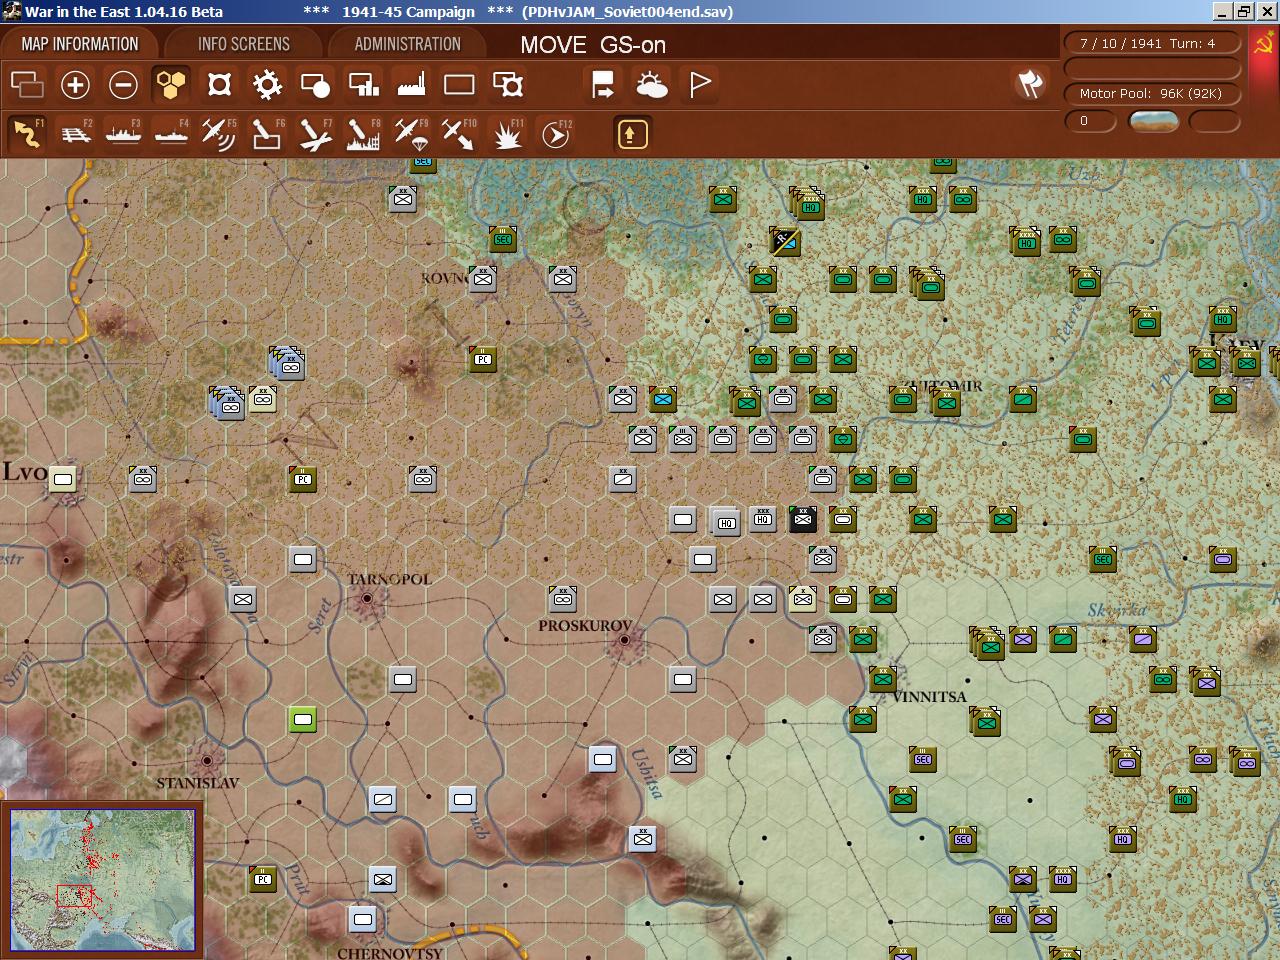Click the ROVNO city label
The width and height of the screenshot is (1280, 960).
[x=444, y=277]
